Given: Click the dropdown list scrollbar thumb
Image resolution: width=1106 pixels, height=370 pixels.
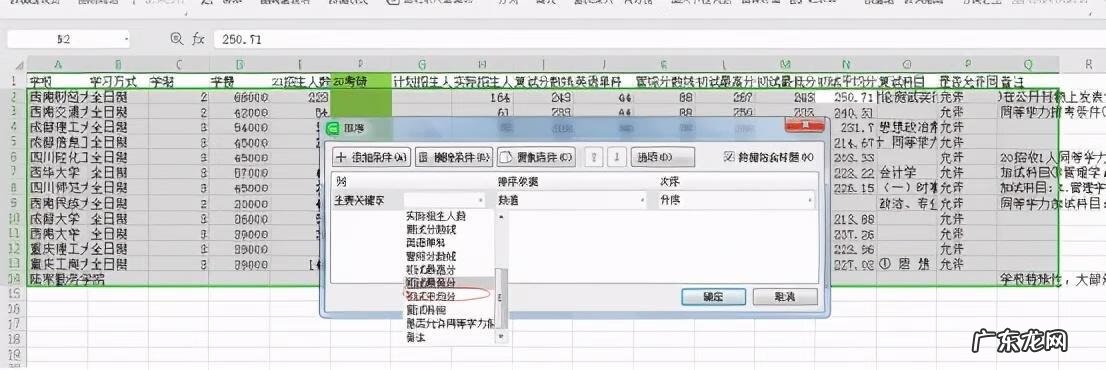Looking at the screenshot, I should (502, 299).
